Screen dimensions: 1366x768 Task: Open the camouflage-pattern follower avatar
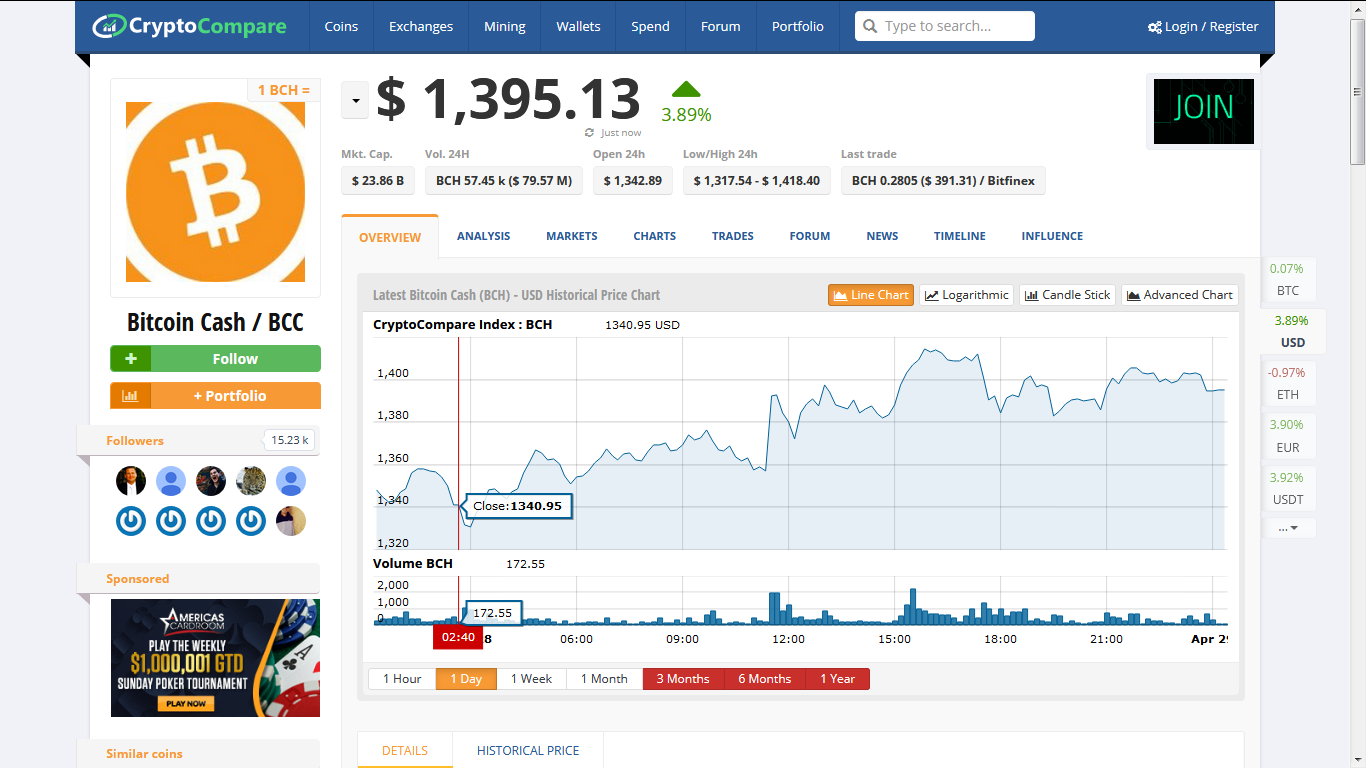[x=251, y=481]
